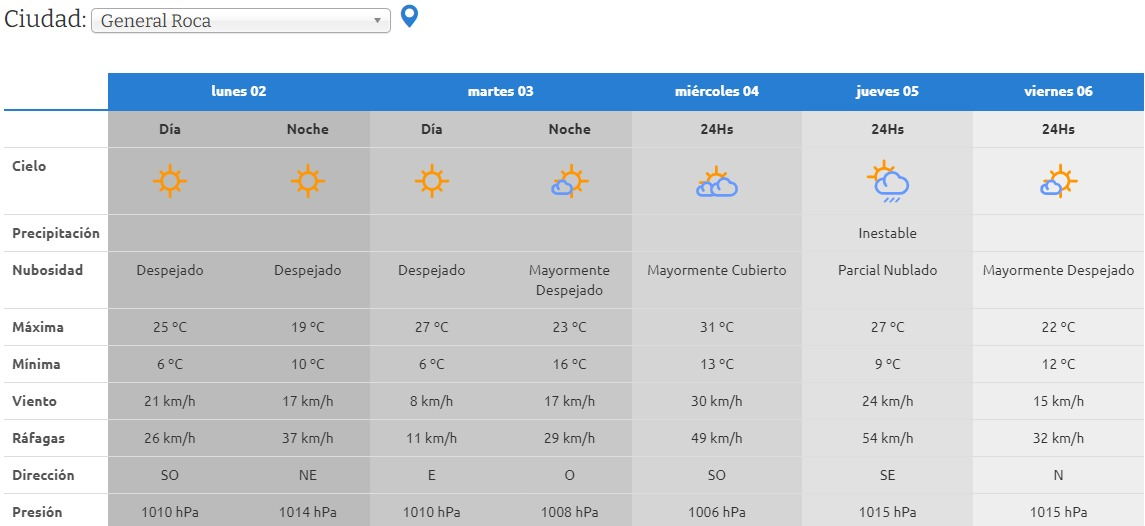Image resolution: width=1145 pixels, height=526 pixels.
Task: Click the mostly cloudy icon for miércoles 04
Action: [716, 183]
